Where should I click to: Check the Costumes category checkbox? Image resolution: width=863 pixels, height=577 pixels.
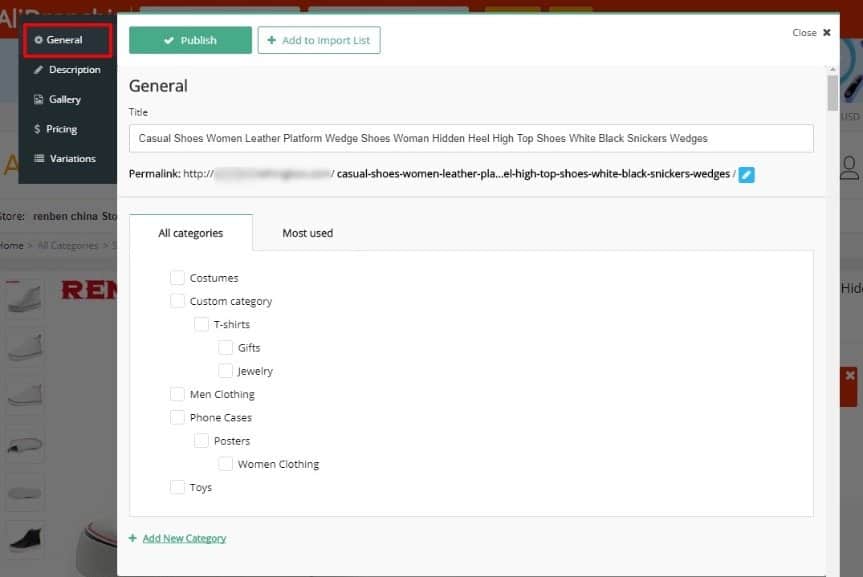[177, 278]
